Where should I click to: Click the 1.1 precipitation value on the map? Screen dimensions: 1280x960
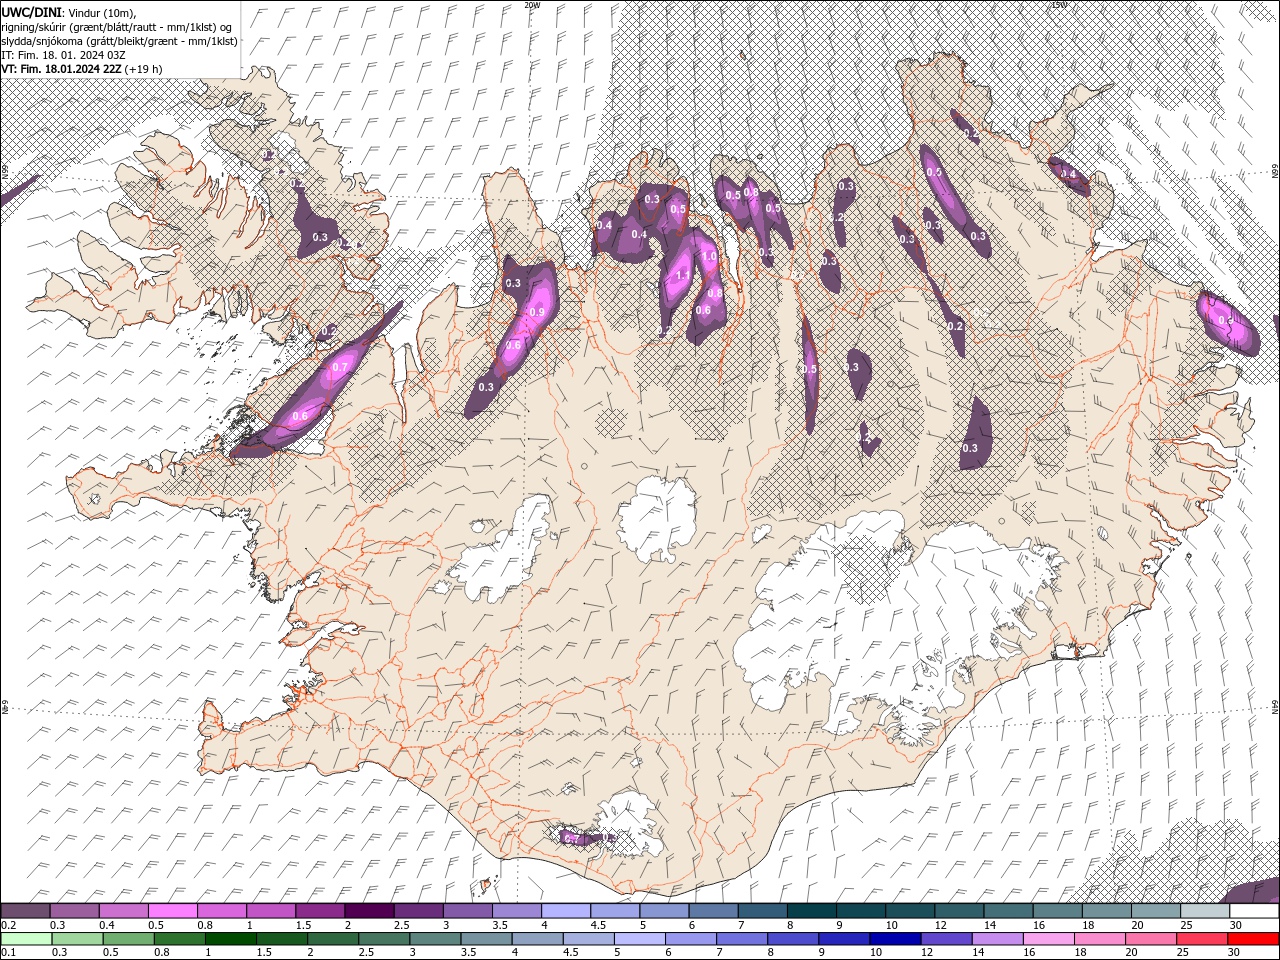[x=685, y=275]
